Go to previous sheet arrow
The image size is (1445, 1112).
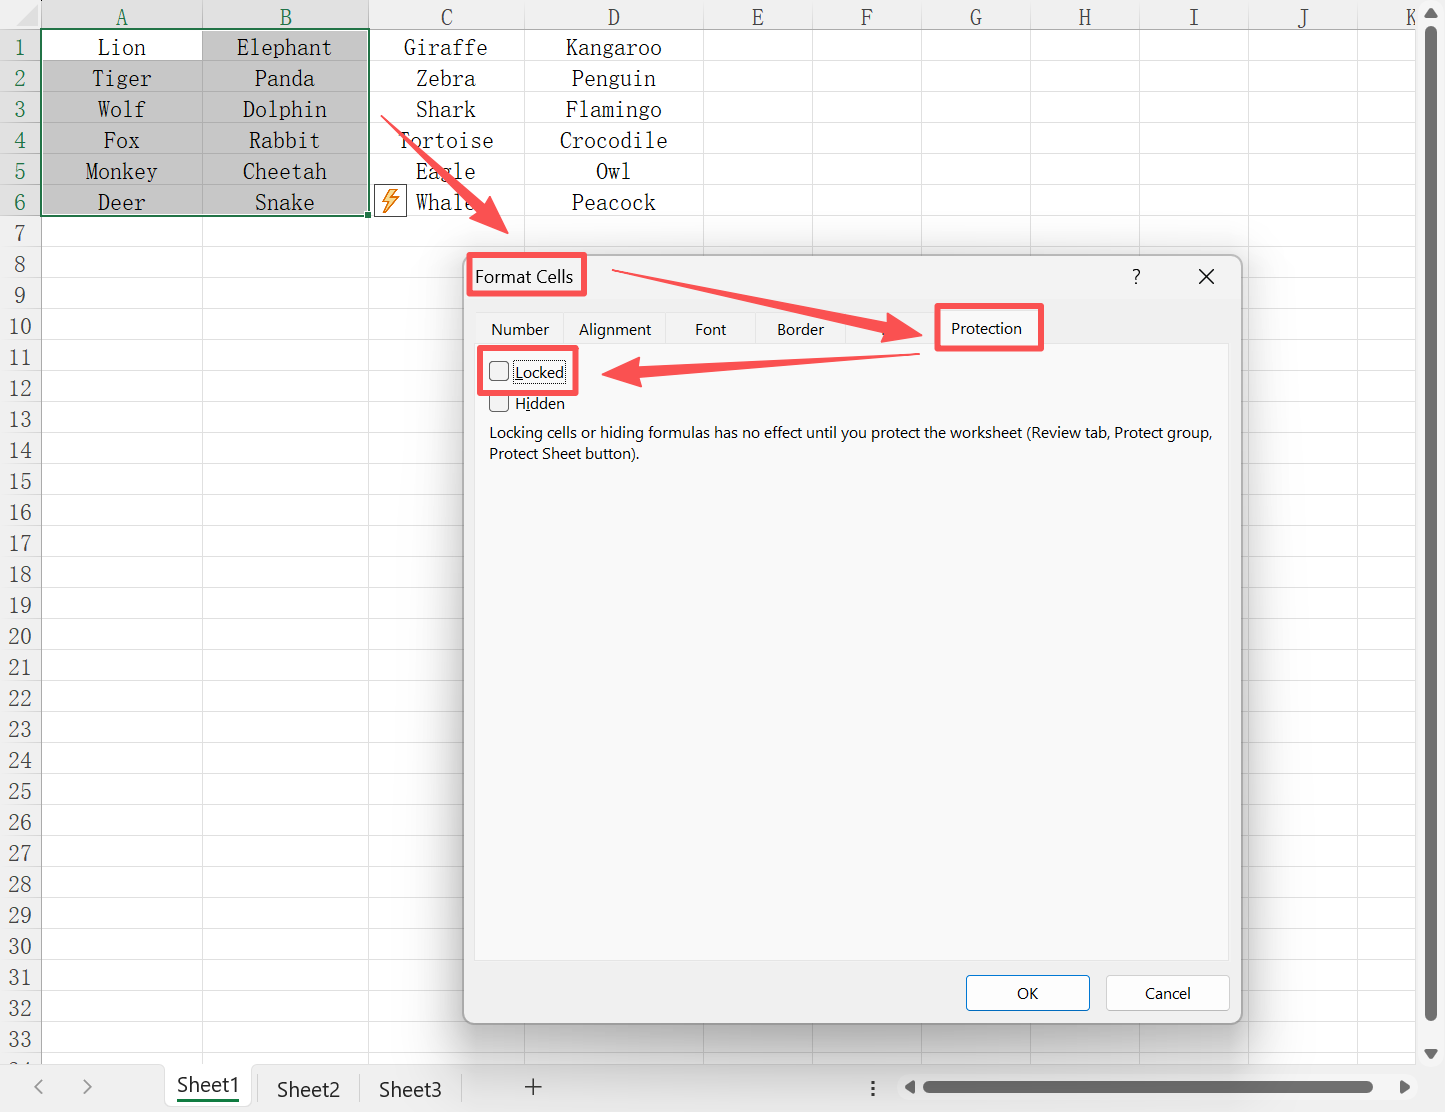coord(39,1087)
